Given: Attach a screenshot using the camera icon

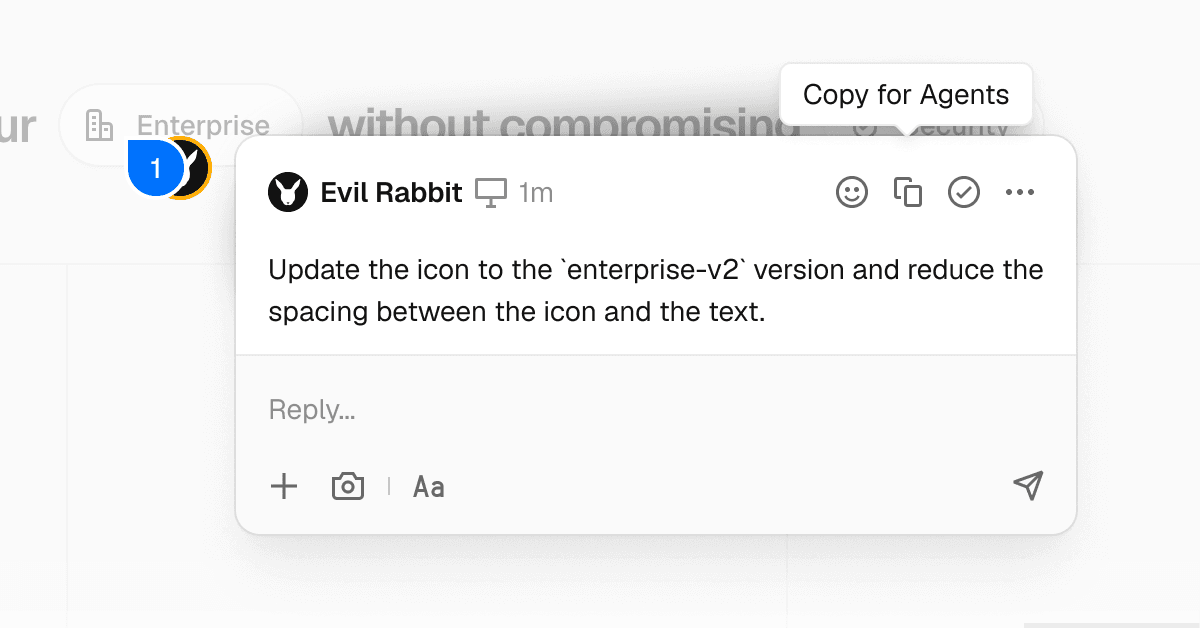Looking at the screenshot, I should click(x=348, y=487).
